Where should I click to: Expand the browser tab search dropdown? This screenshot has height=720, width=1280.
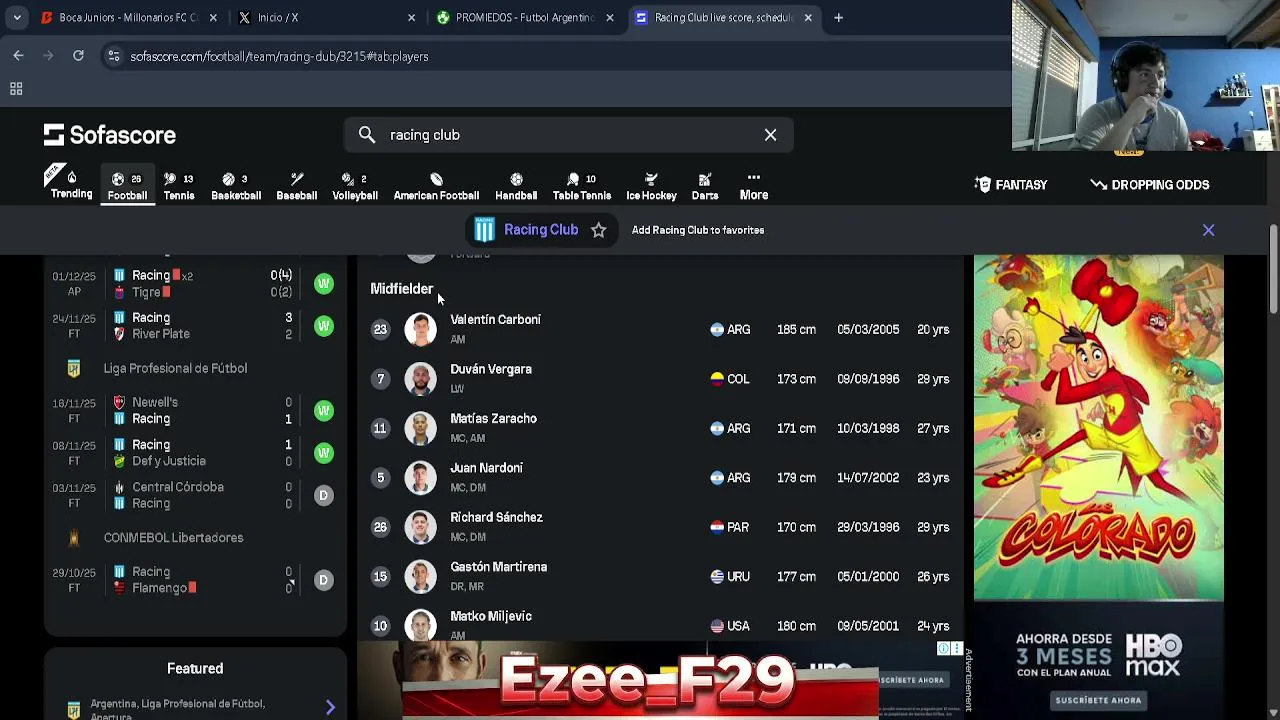tap(16, 17)
